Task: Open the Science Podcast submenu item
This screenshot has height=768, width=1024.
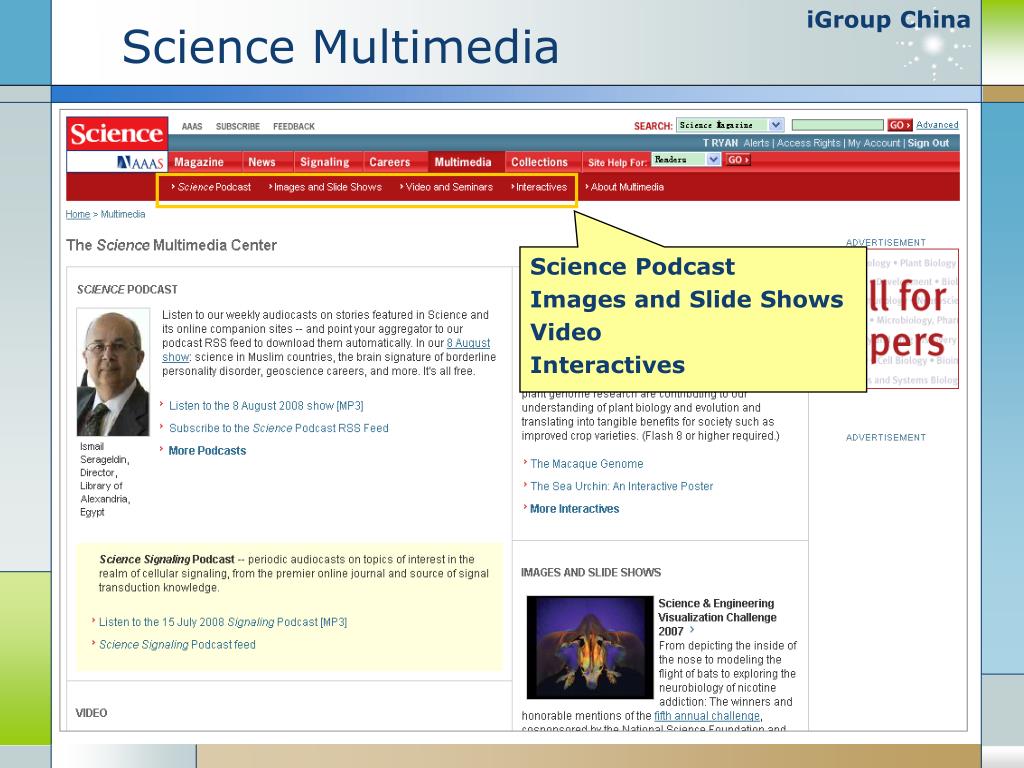Action: (x=212, y=187)
